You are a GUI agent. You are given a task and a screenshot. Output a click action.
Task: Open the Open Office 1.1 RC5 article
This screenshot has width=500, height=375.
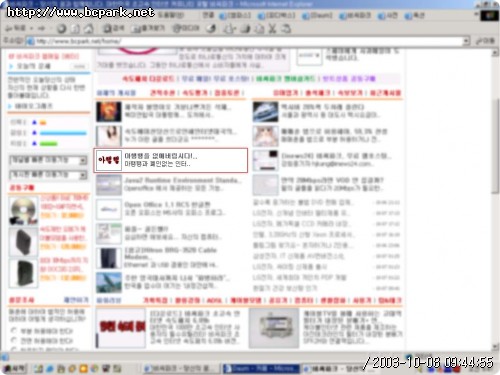pyautogui.click(x=167, y=204)
